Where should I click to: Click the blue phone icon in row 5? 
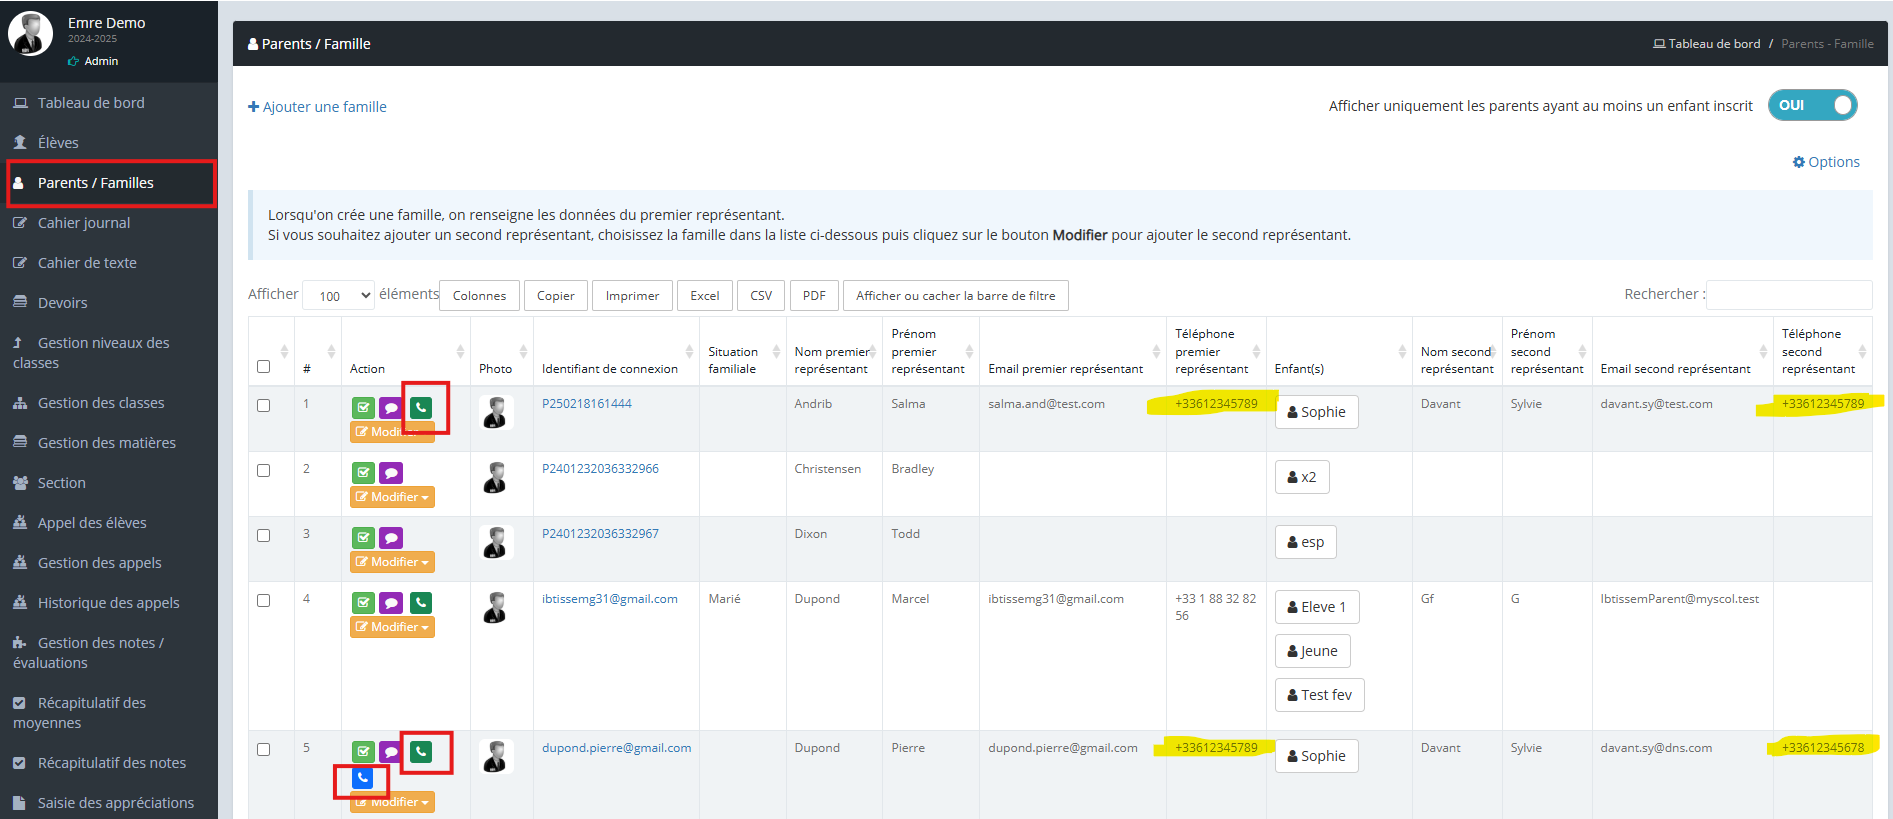point(362,778)
